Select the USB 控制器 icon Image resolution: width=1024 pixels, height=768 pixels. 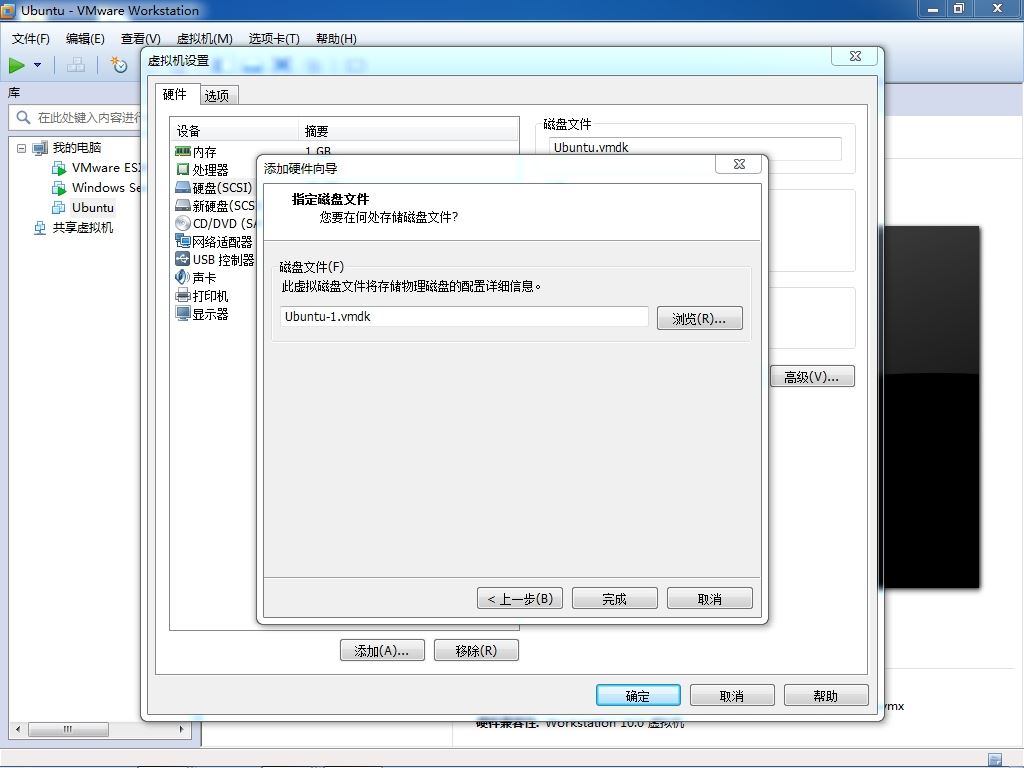point(183,259)
